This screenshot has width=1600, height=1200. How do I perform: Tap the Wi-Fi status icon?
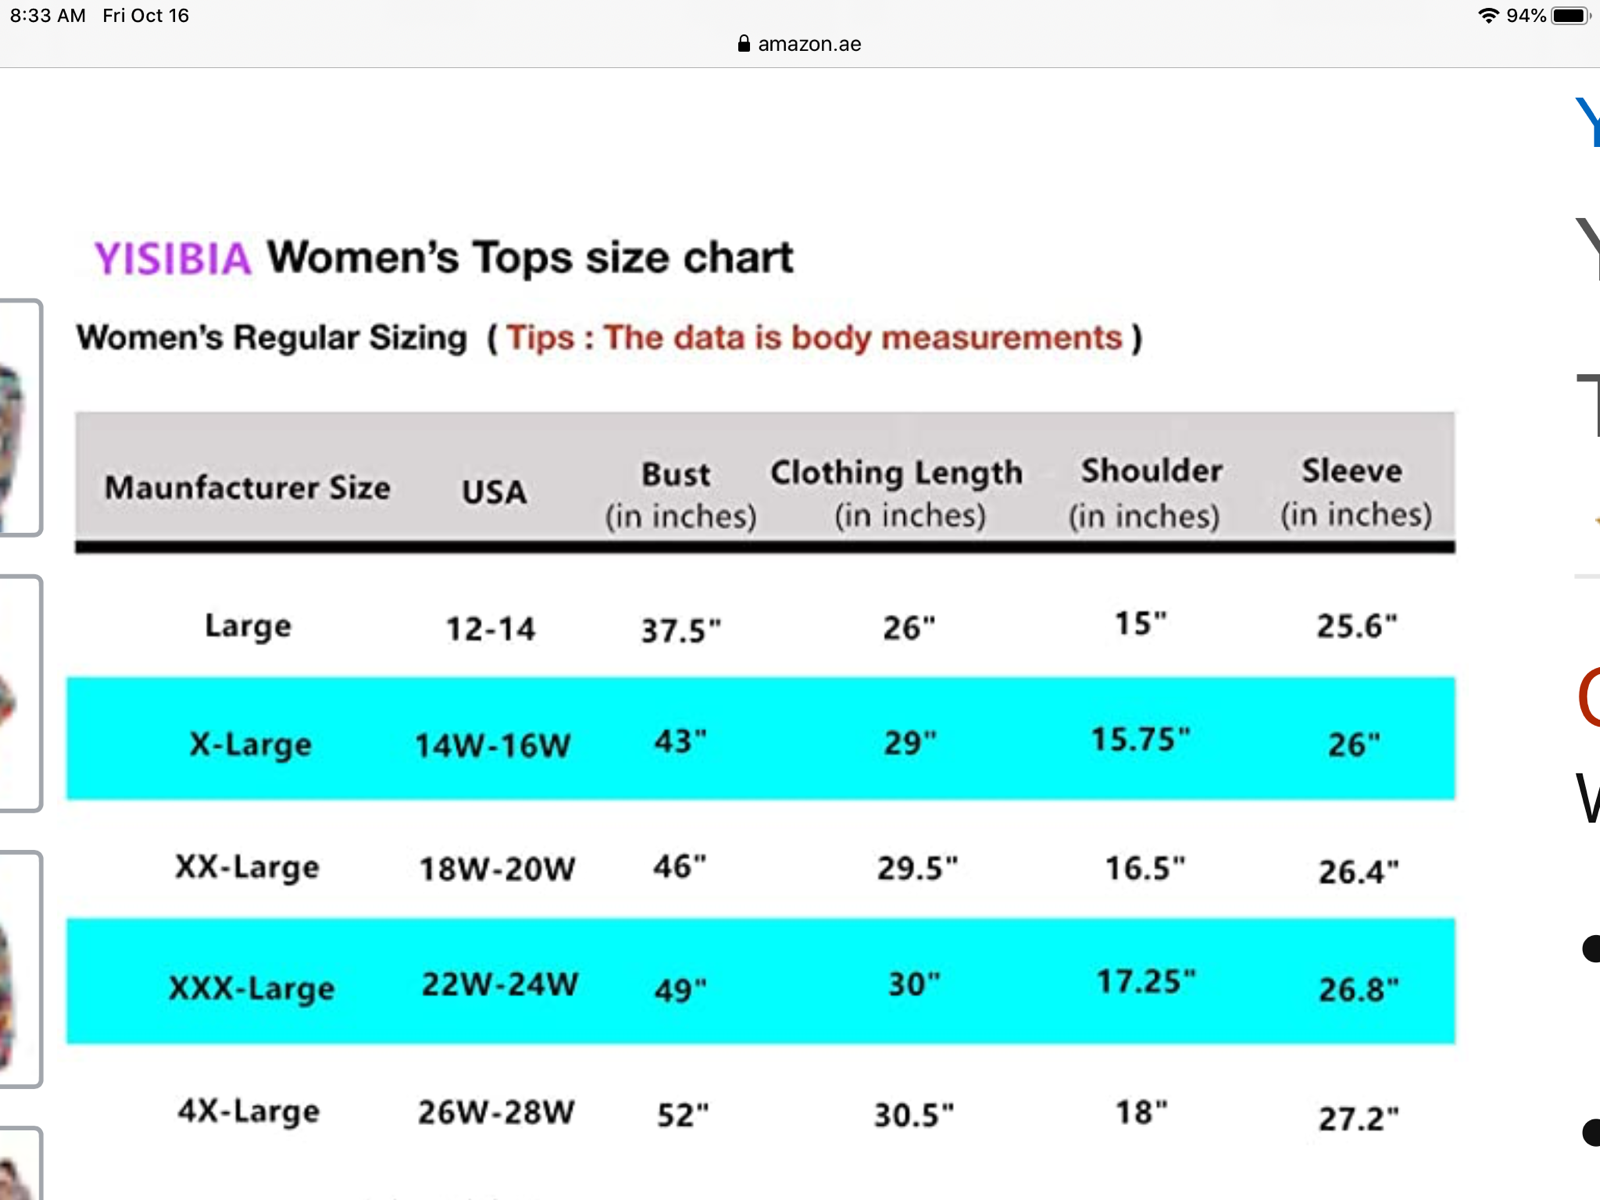coord(1489,15)
